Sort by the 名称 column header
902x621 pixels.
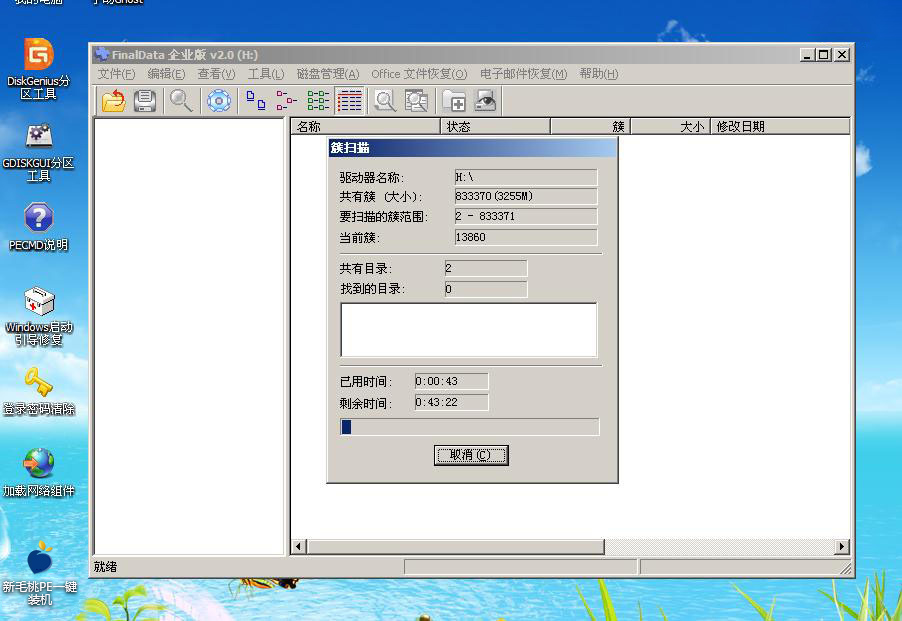pos(366,126)
